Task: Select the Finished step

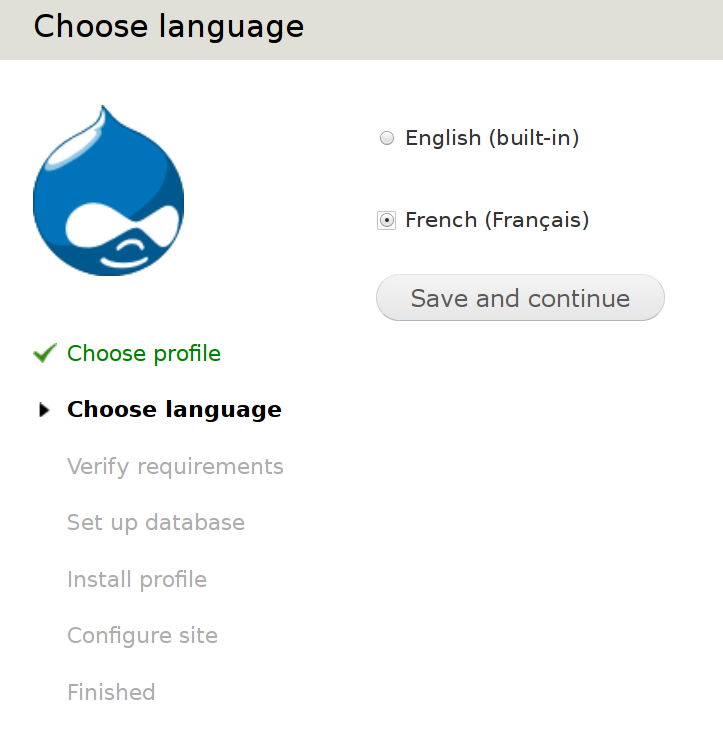Action: pyautogui.click(x=111, y=692)
